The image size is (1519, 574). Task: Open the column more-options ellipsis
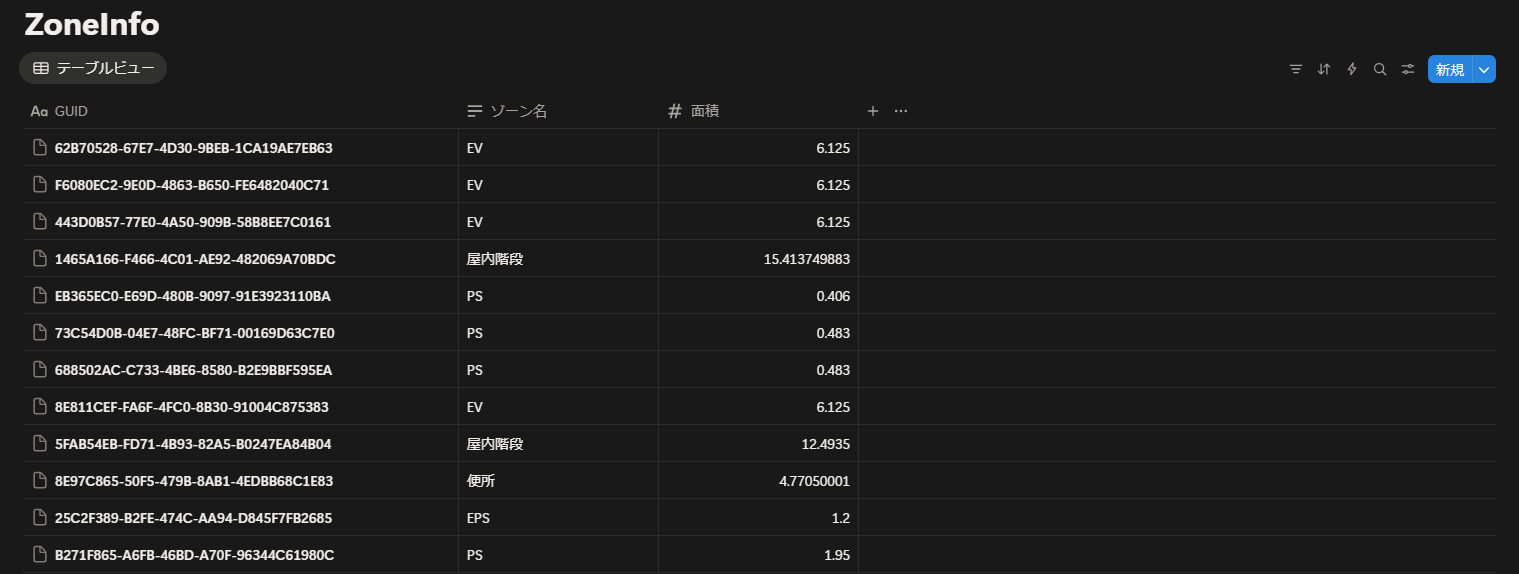coord(901,111)
